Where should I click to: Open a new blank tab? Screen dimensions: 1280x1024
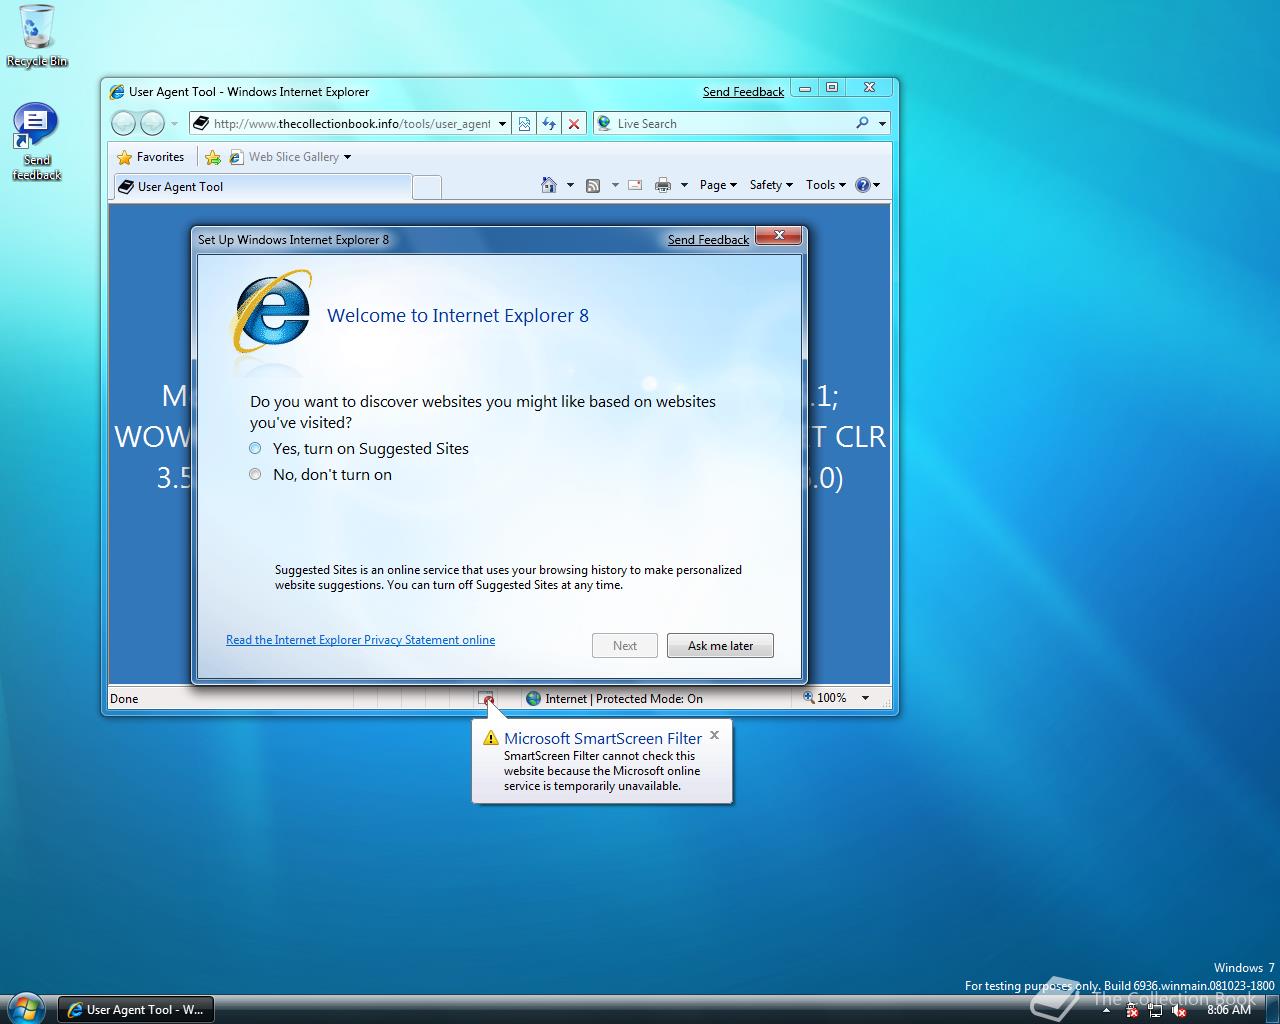click(427, 187)
